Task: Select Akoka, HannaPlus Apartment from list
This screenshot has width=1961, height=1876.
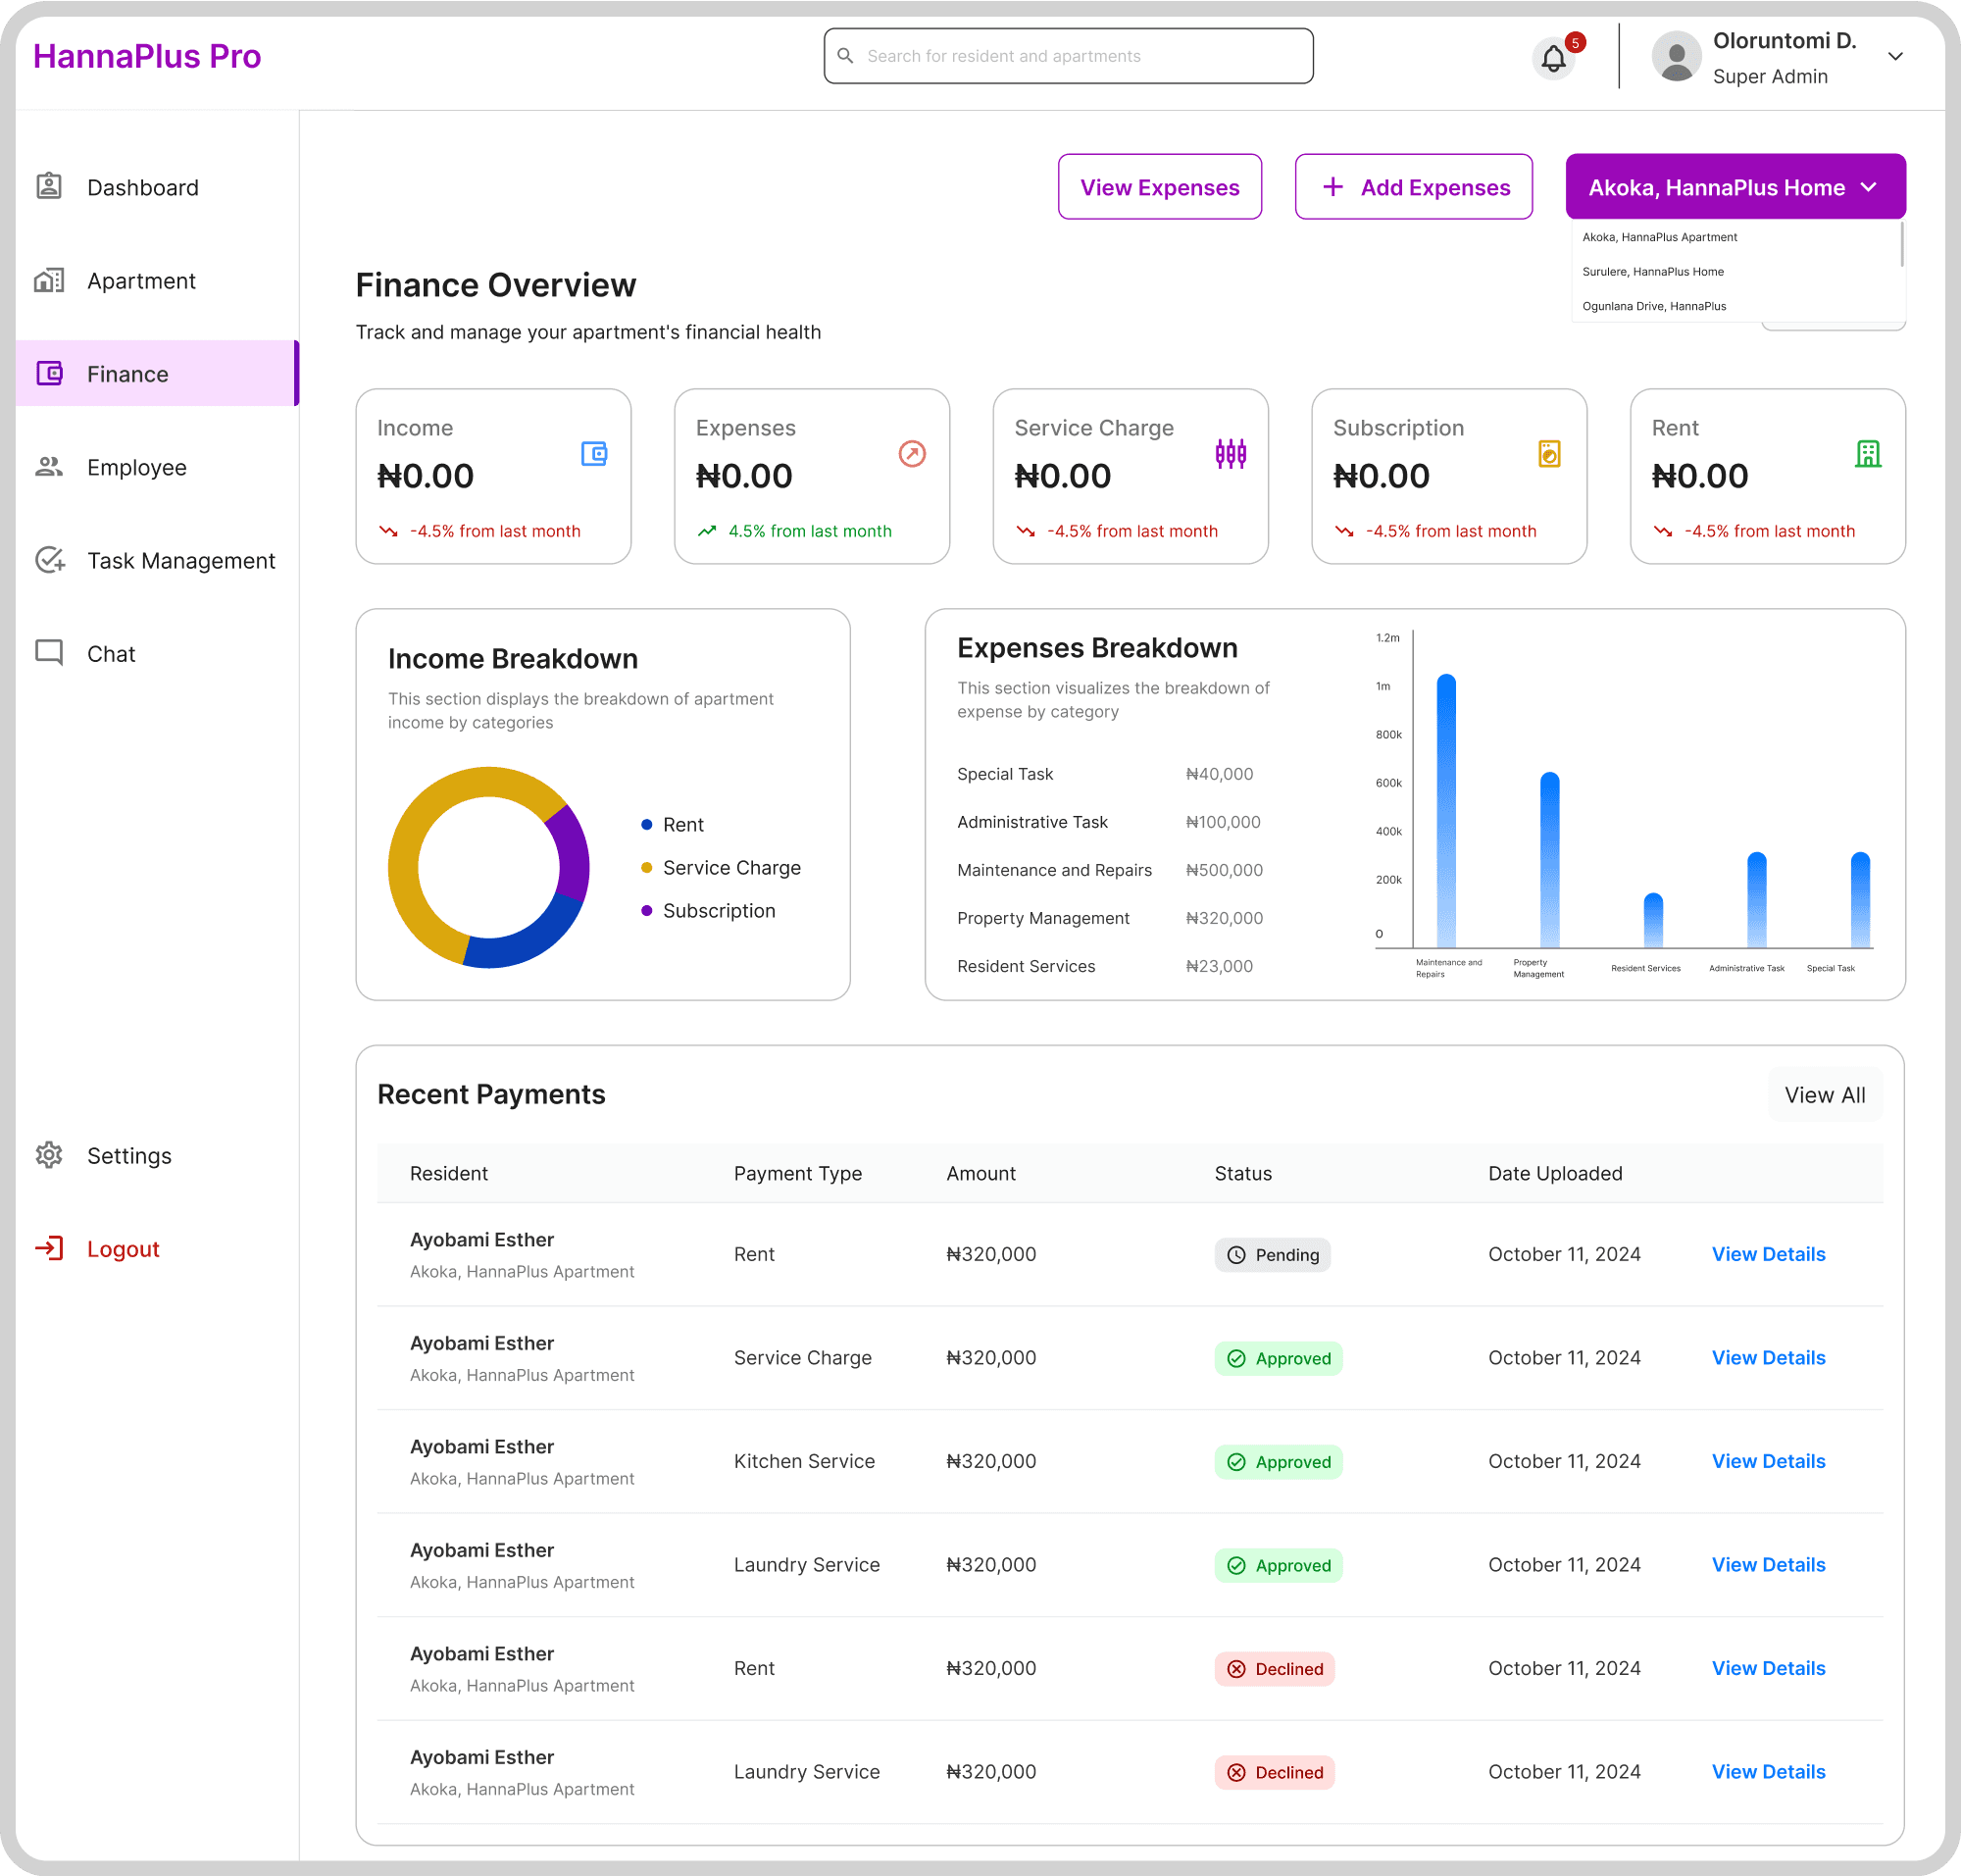Action: (1660, 237)
